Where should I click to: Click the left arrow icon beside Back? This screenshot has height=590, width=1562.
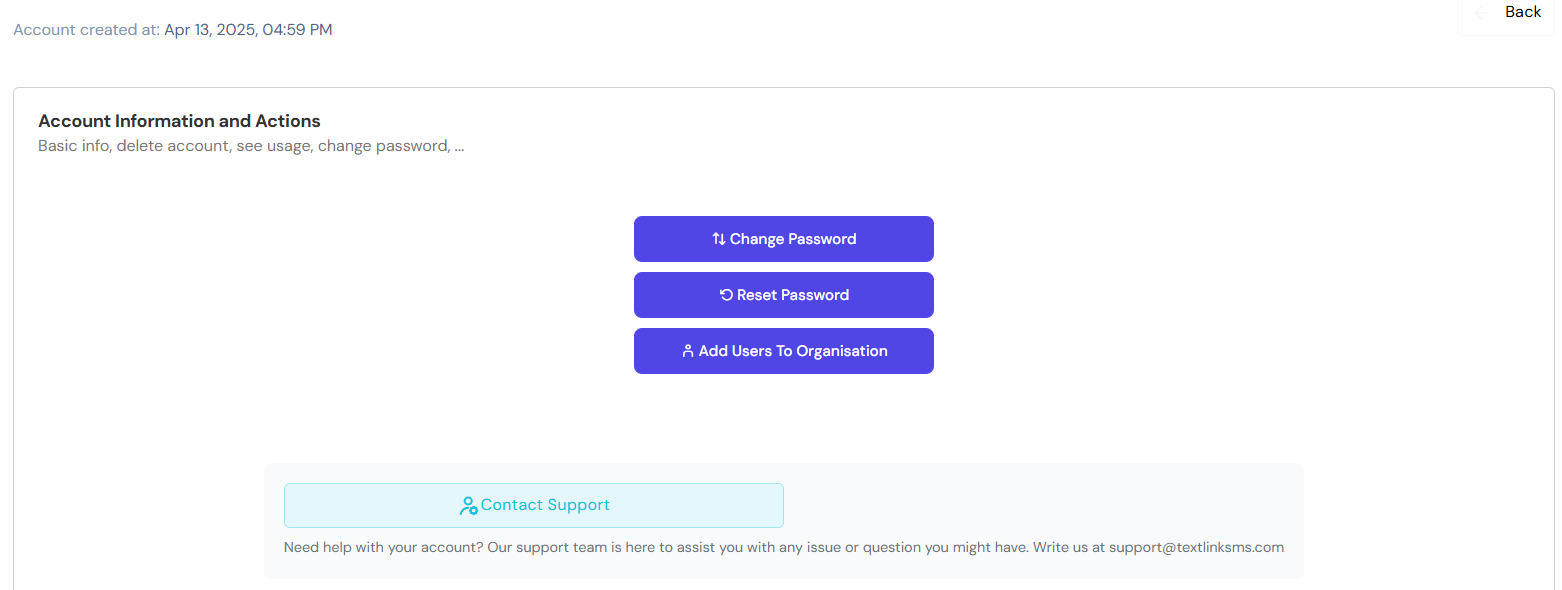[1482, 12]
